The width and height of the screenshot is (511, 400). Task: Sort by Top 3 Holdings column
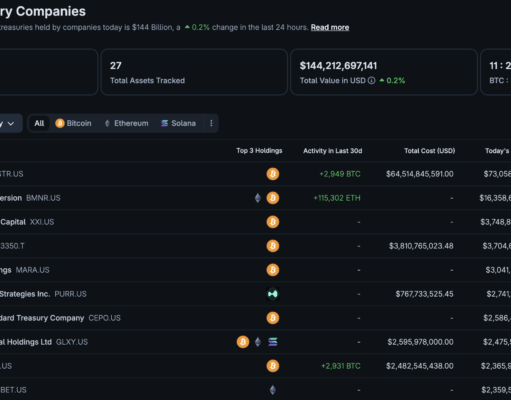tap(259, 151)
